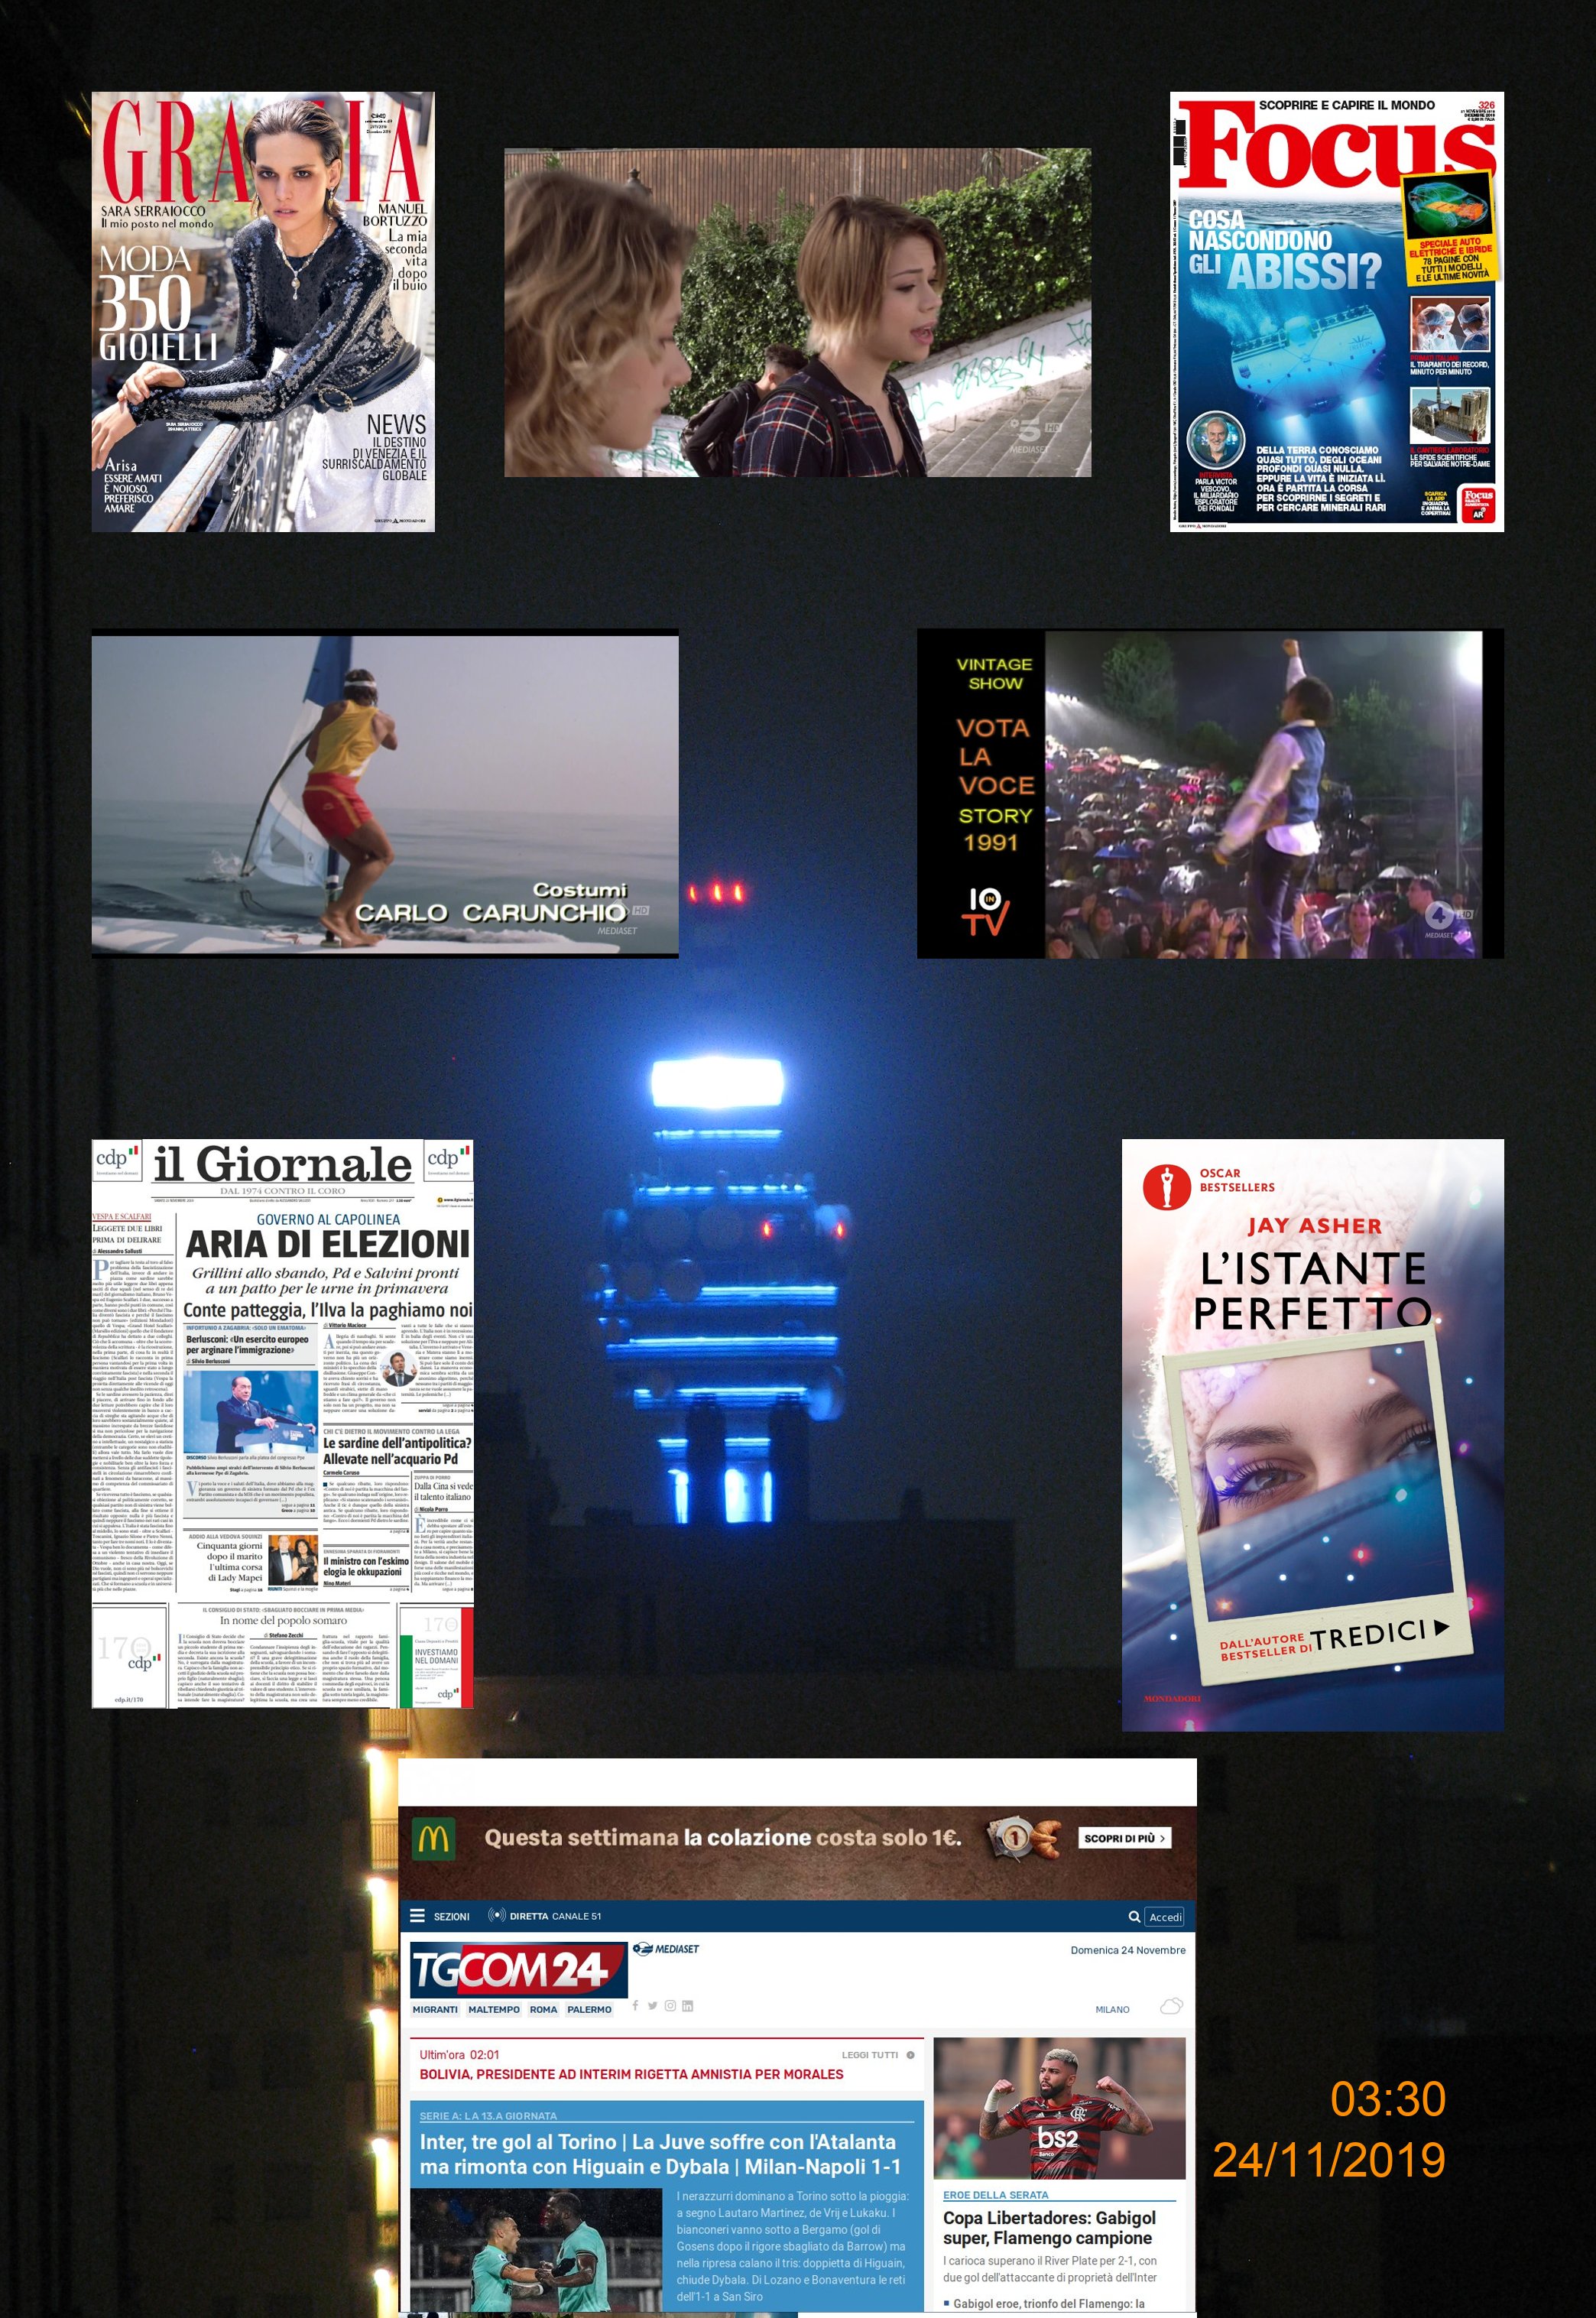Select the MIGRANTI topic tag

coord(435,2009)
